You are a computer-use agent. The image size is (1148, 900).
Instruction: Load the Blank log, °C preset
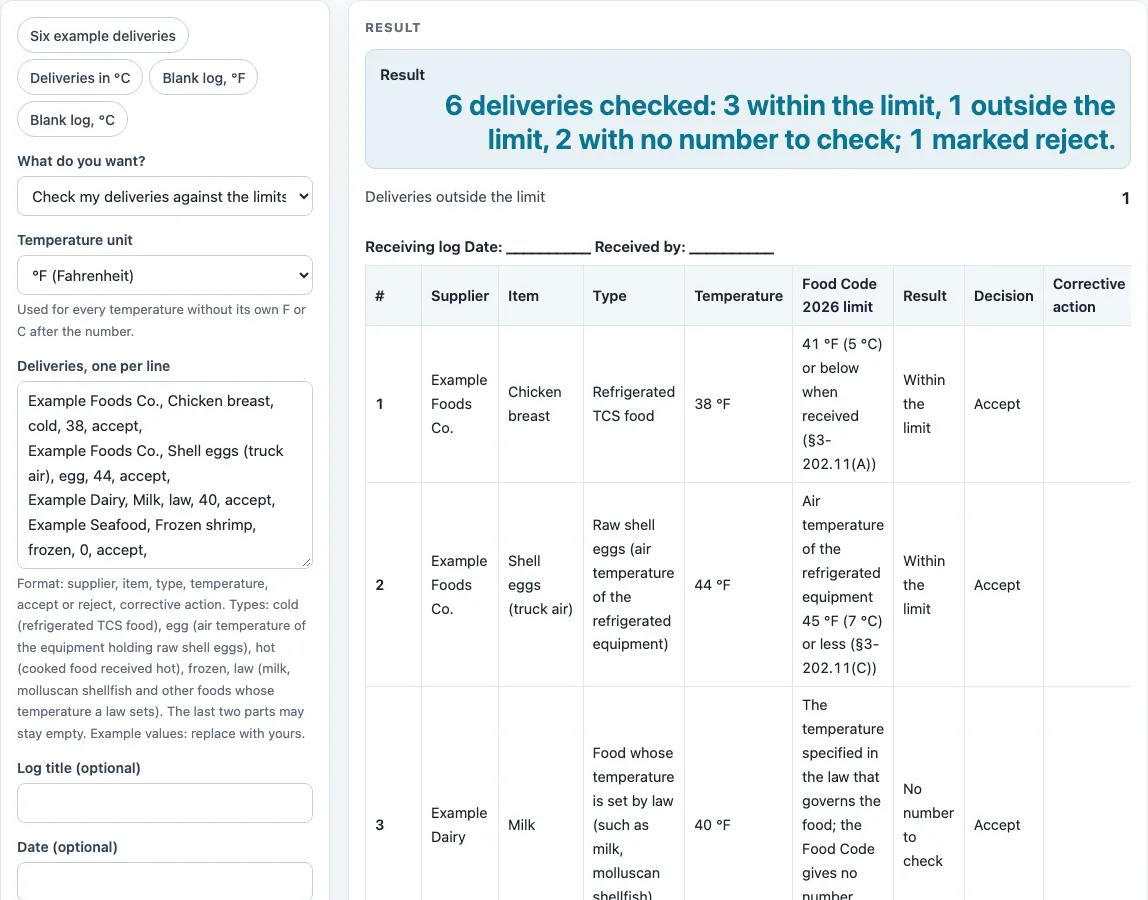click(x=72, y=119)
